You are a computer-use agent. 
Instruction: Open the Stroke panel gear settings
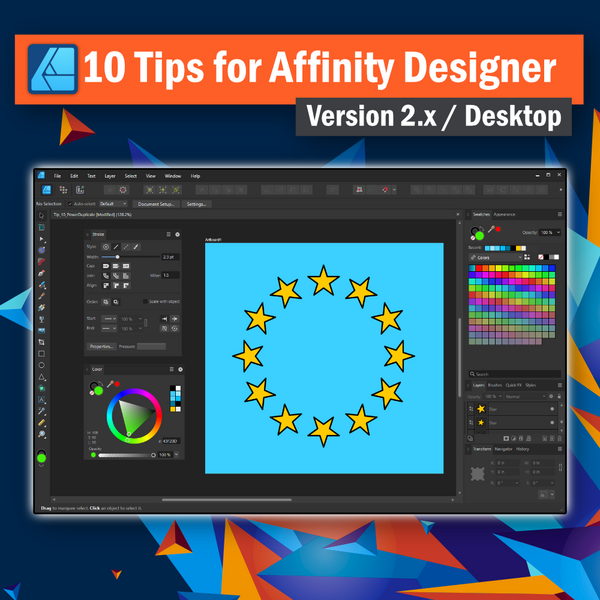click(178, 234)
